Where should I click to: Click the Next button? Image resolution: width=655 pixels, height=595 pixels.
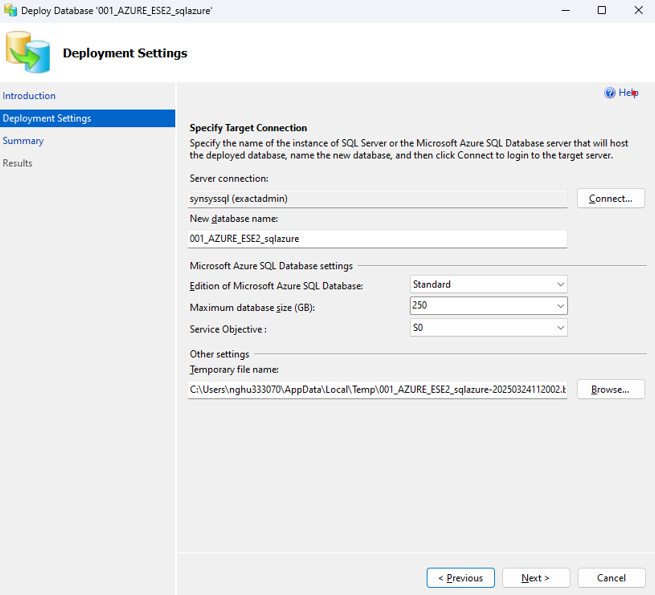click(536, 578)
